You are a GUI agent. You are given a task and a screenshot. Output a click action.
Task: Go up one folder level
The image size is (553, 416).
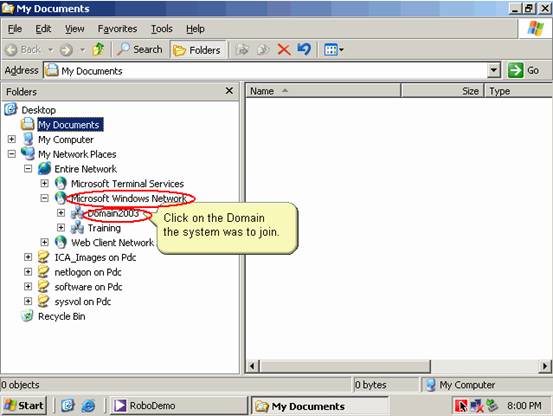tap(98, 50)
